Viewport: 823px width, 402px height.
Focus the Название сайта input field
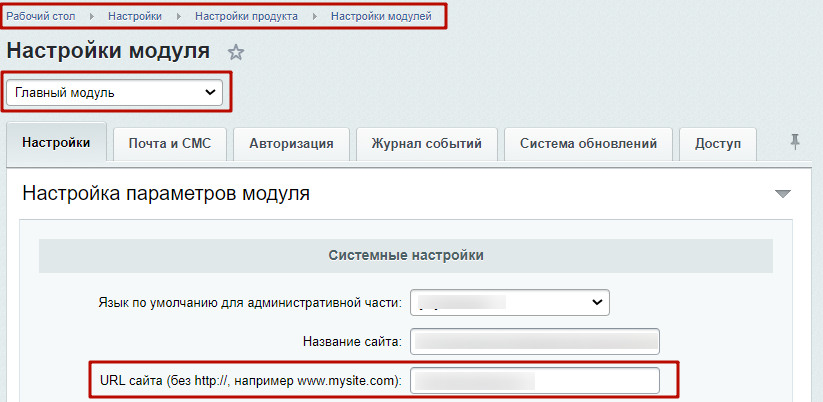535,341
